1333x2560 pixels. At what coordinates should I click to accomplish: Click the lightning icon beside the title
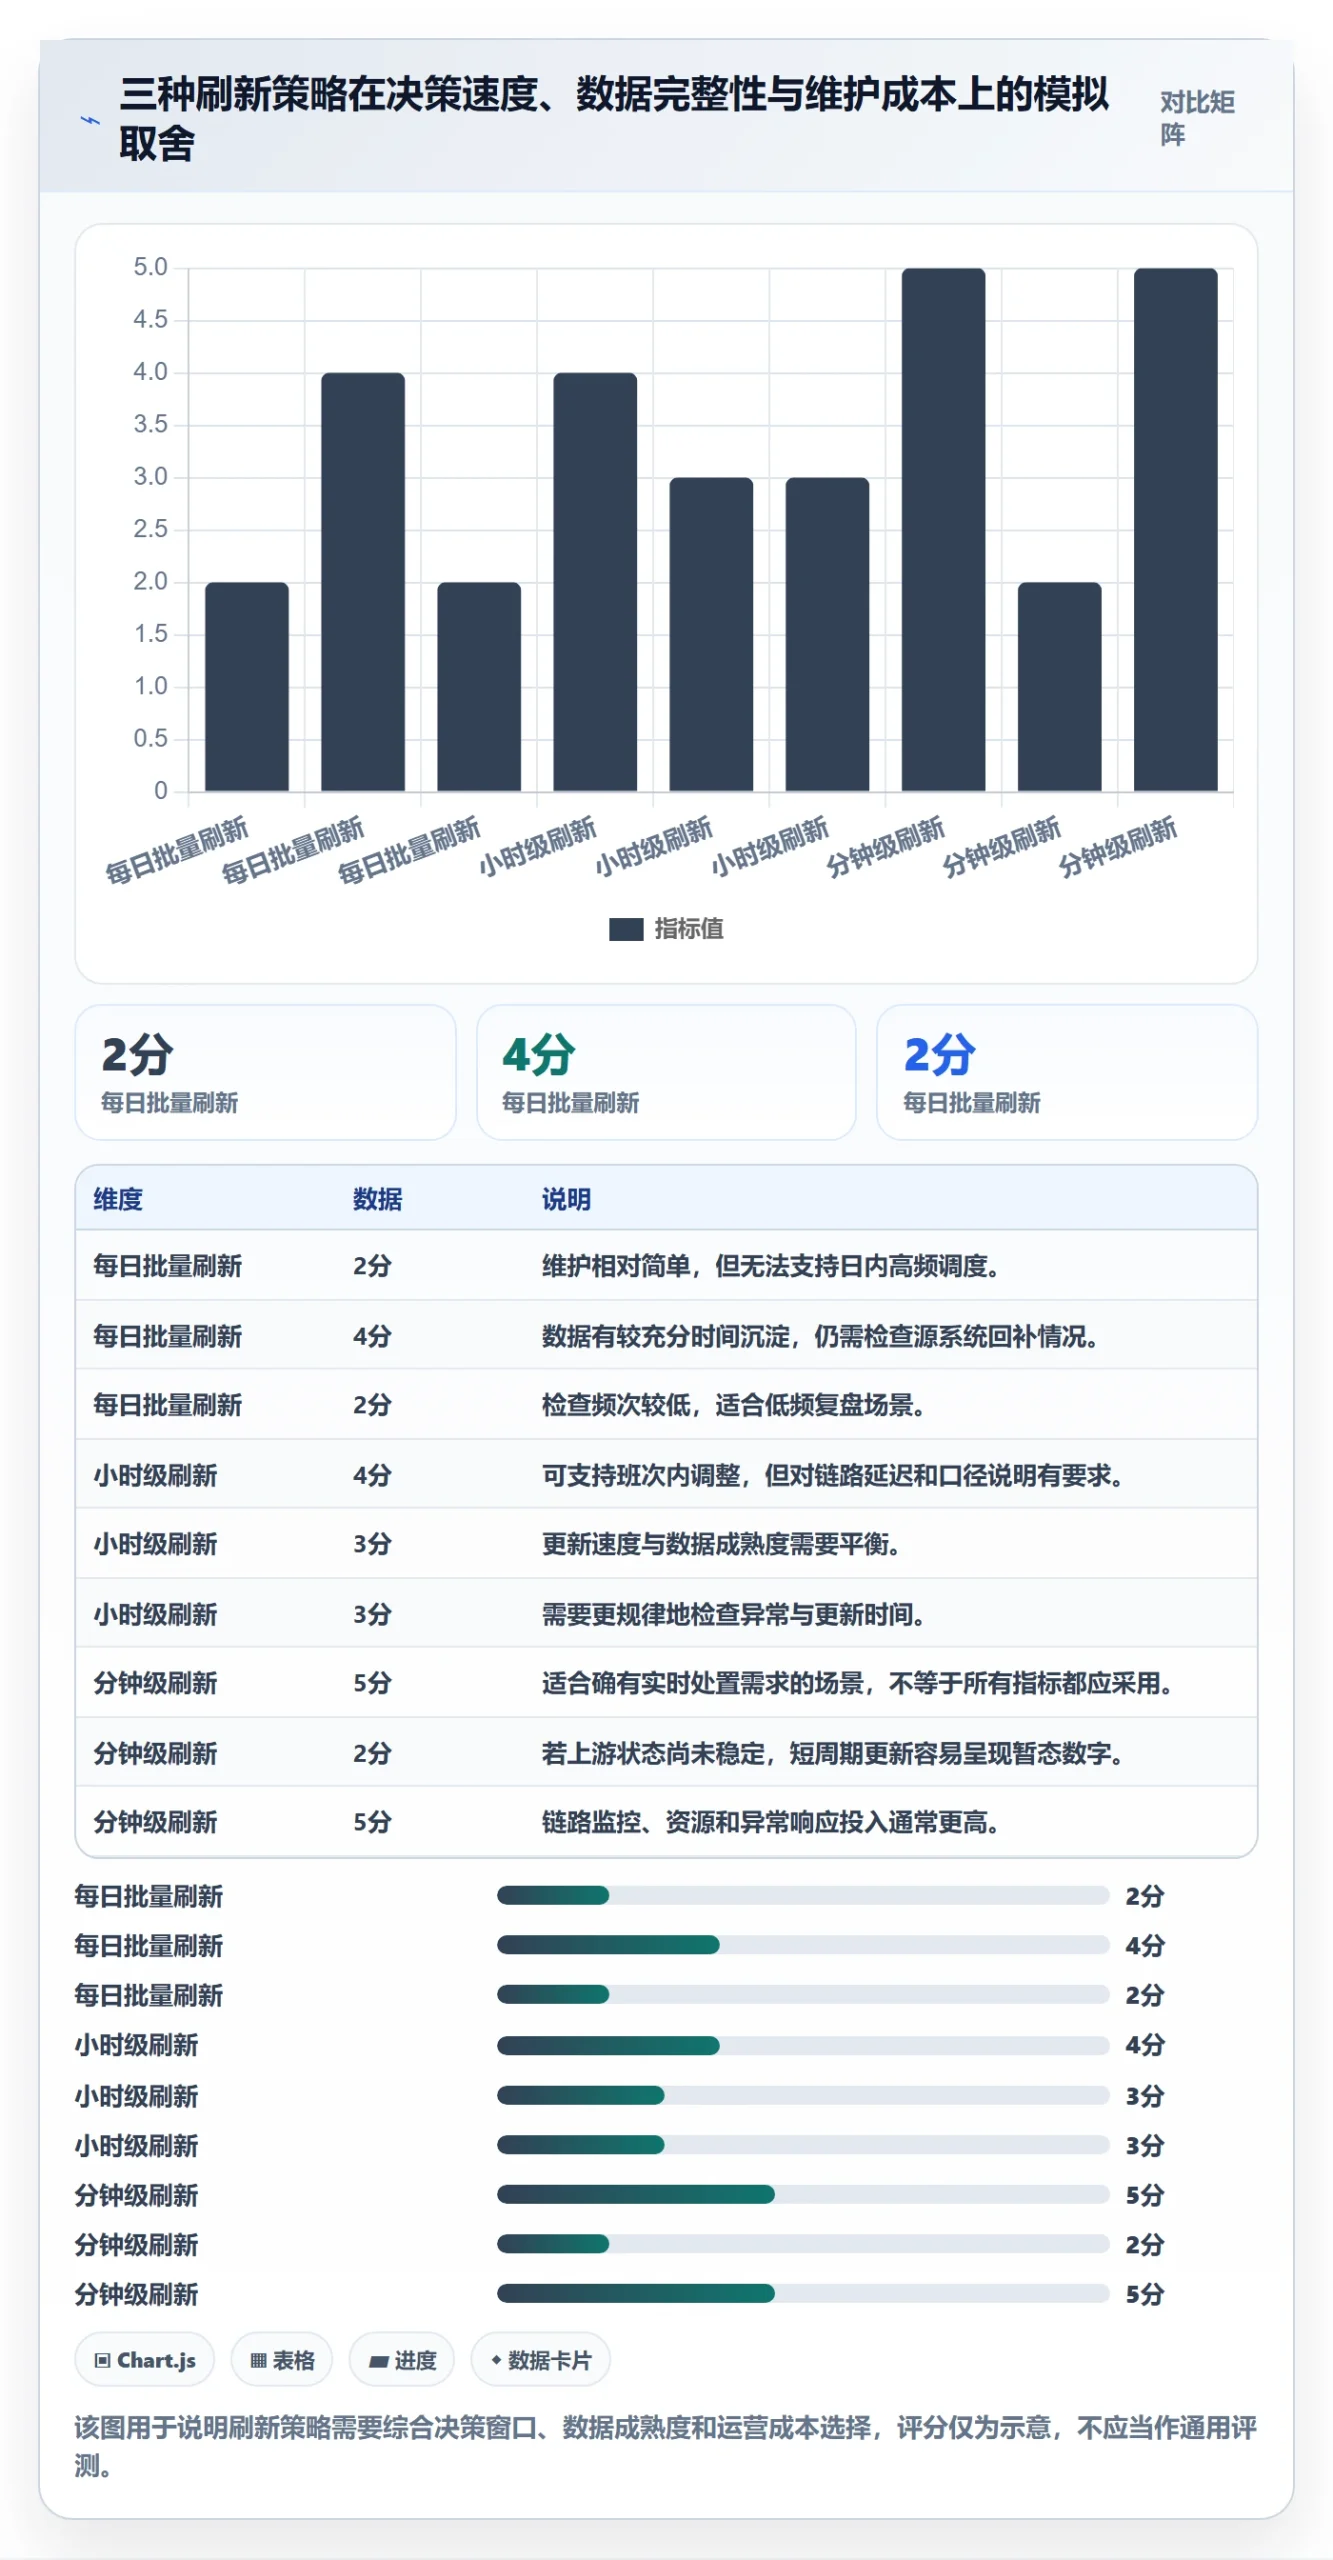90,120
